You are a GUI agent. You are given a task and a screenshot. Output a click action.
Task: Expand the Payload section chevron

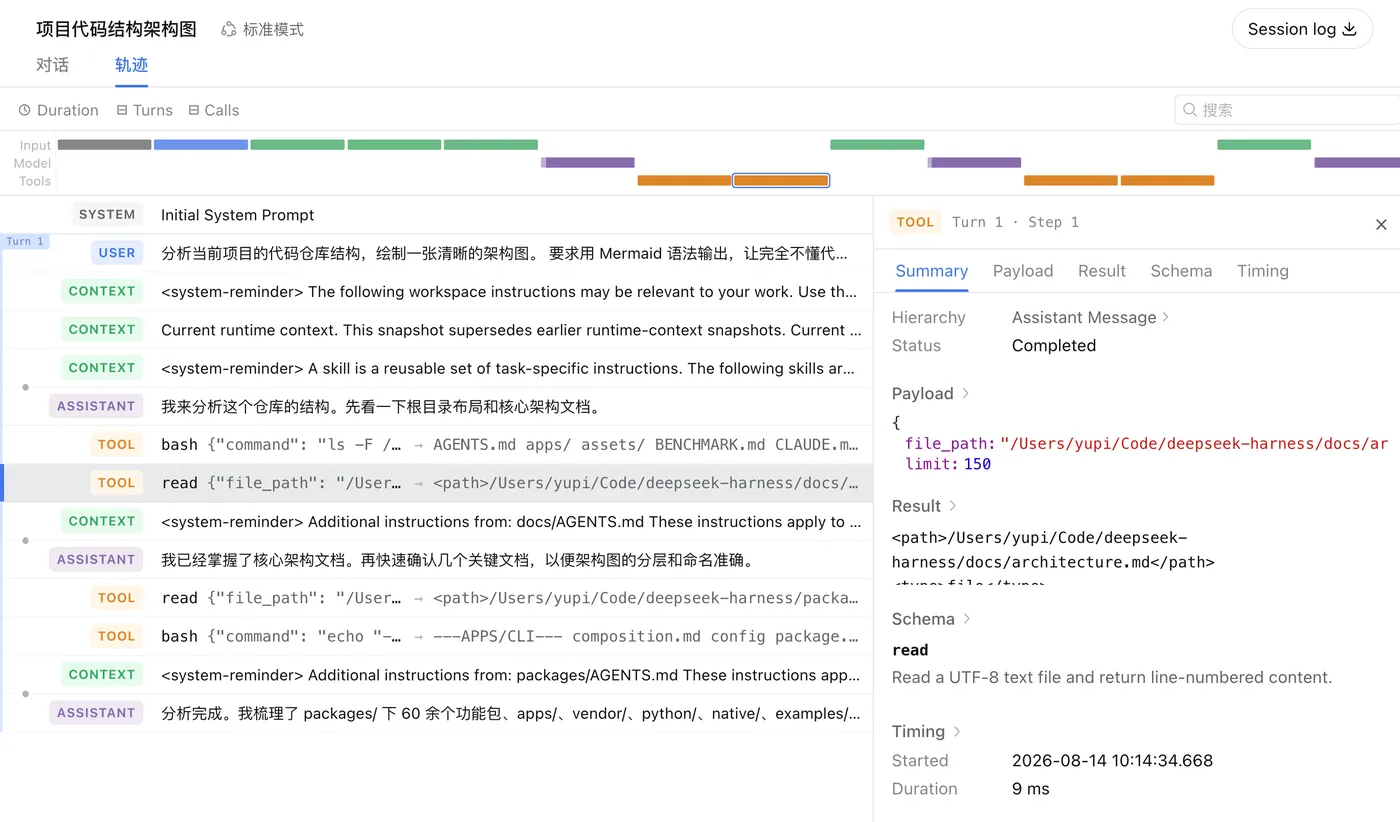point(966,393)
